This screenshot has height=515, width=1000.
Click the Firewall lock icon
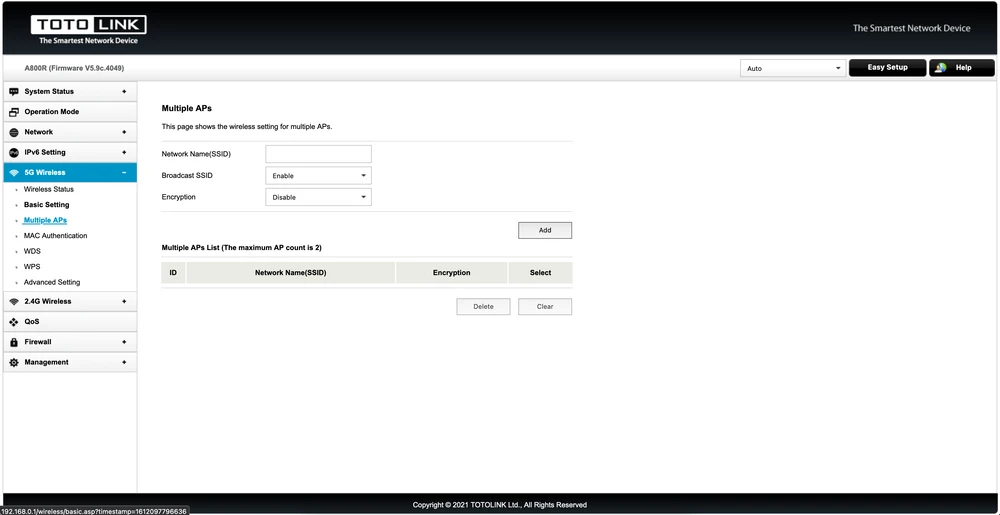pos(14,342)
